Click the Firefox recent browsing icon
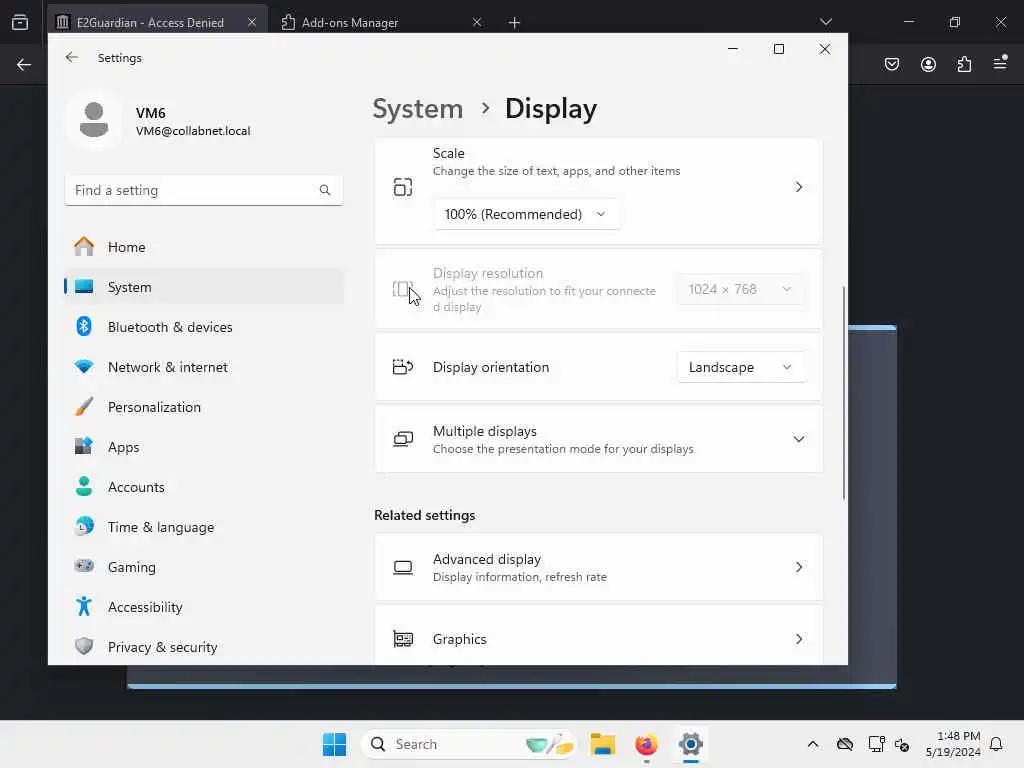1024x768 pixels. [x=20, y=22]
